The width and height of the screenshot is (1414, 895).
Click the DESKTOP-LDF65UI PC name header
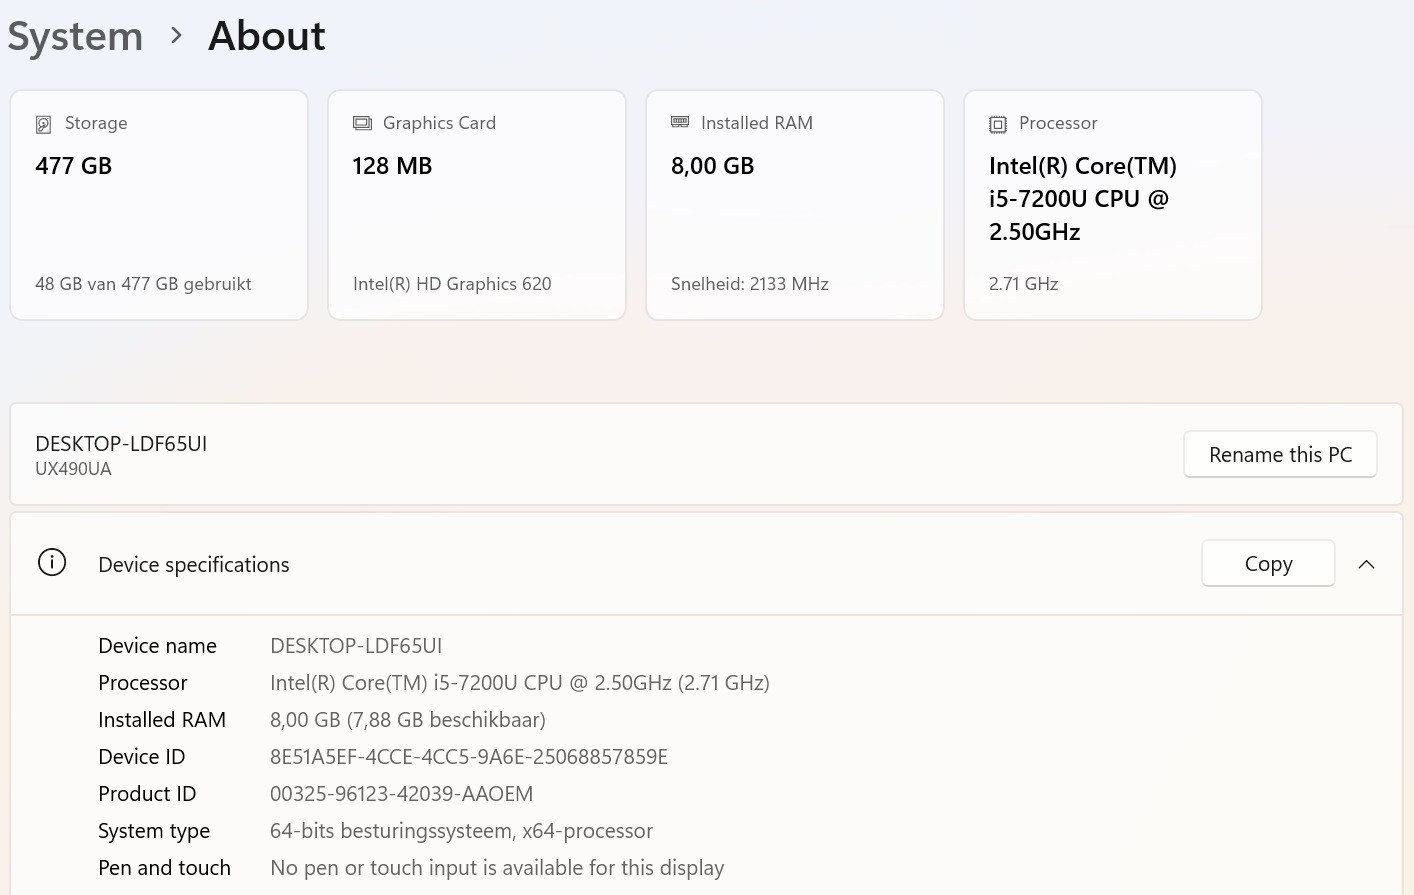[x=121, y=444]
